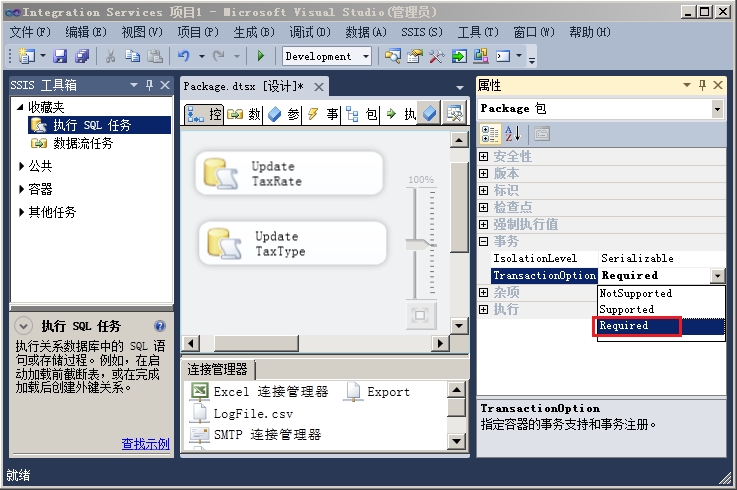Expand the 容器 toolbox group

21,189
